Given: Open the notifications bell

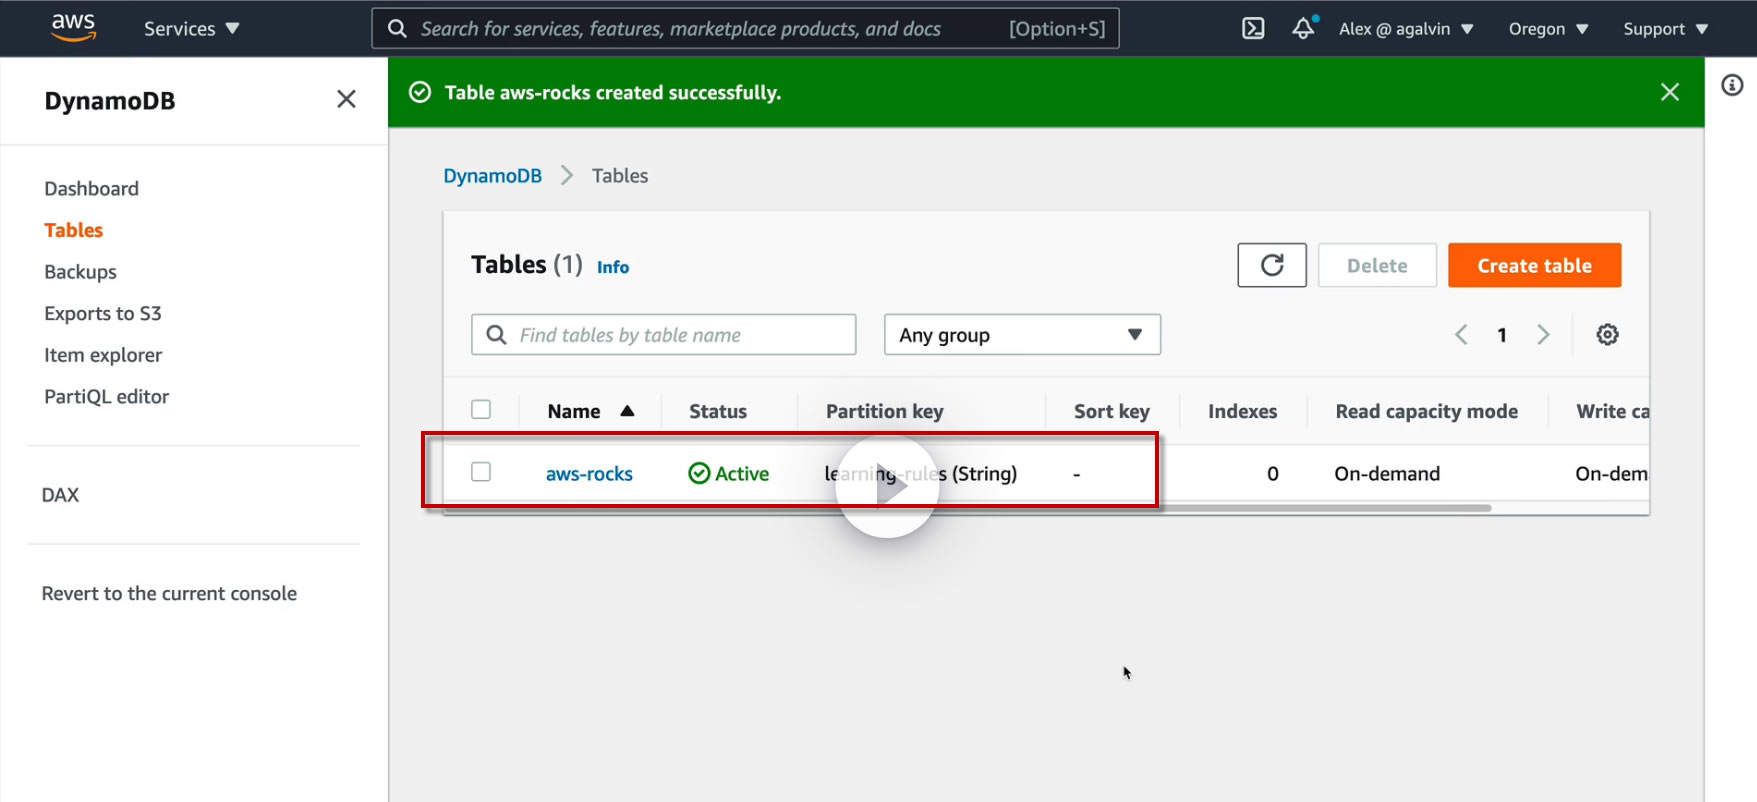Looking at the screenshot, I should point(1303,29).
